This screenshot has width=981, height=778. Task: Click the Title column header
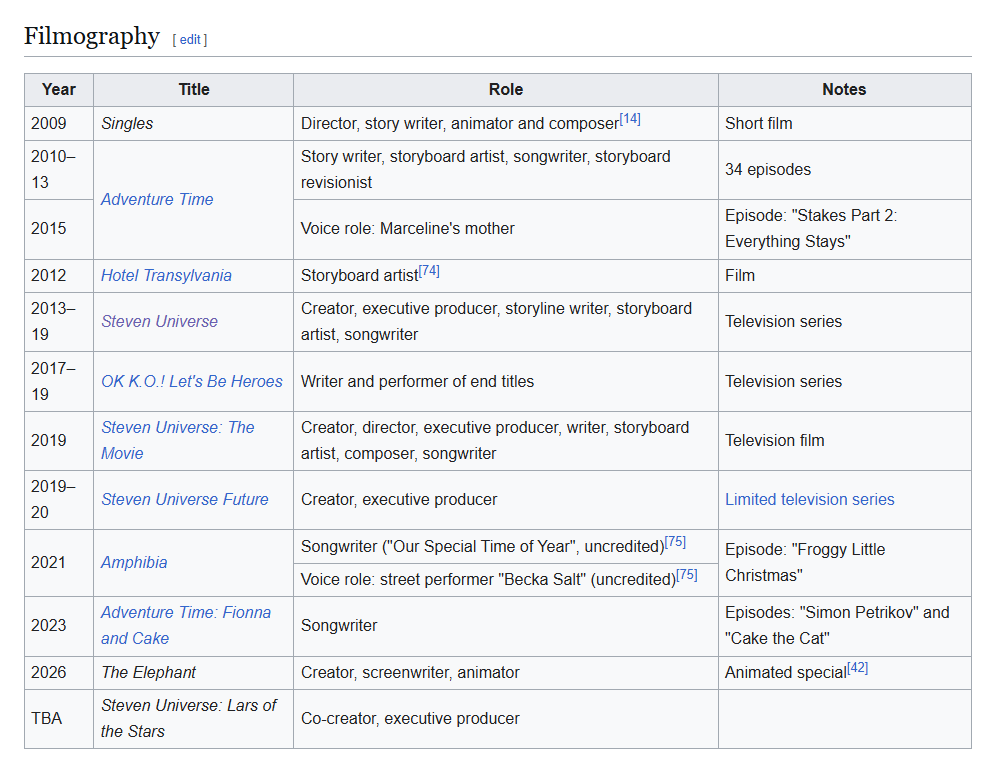194,89
